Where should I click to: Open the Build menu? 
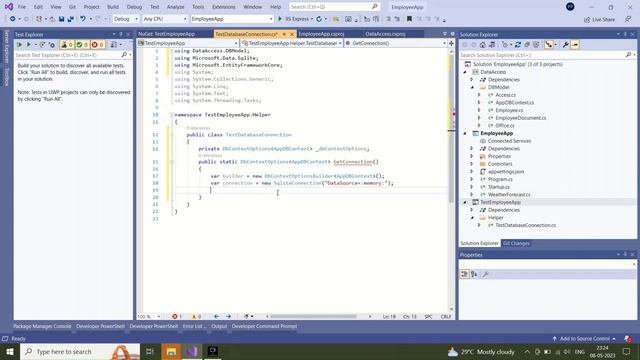coord(113,7)
